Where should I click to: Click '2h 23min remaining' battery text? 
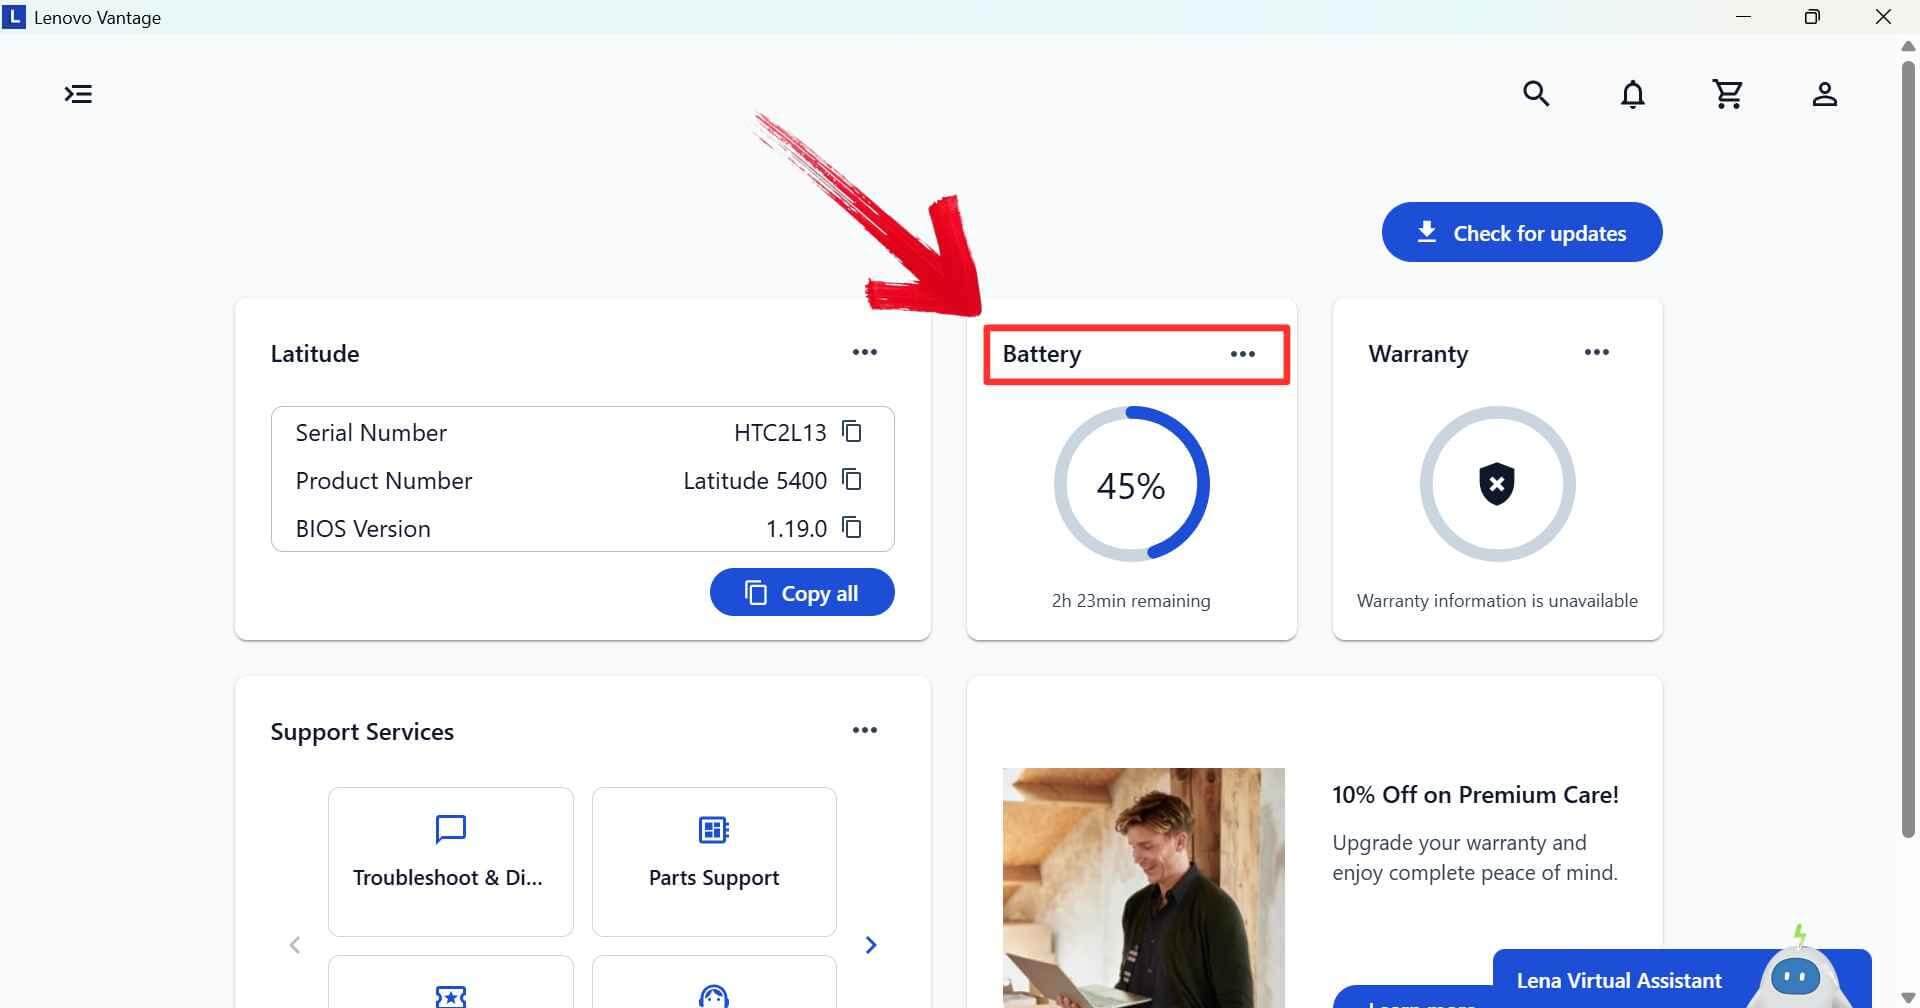pos(1131,601)
